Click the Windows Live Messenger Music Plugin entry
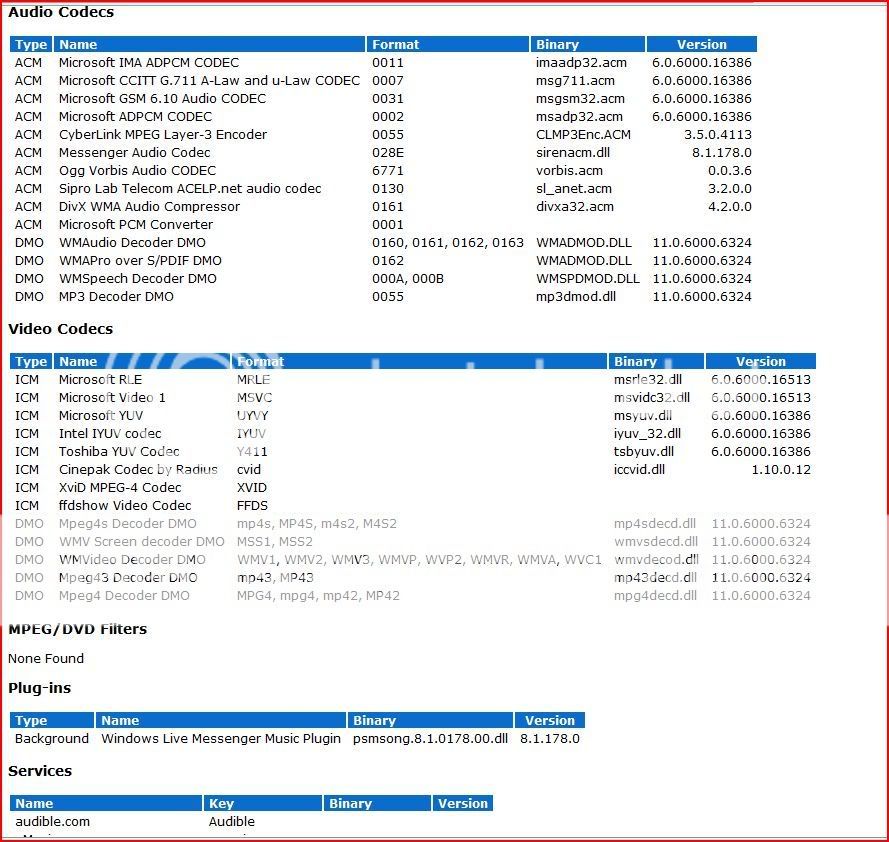The height and width of the screenshot is (842, 889). coord(221,738)
